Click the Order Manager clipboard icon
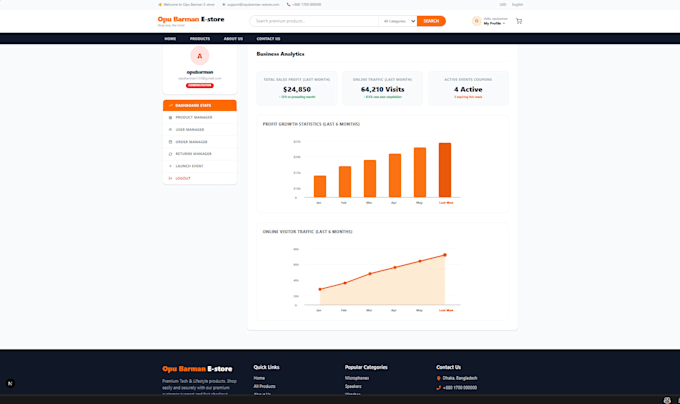 [x=170, y=142]
